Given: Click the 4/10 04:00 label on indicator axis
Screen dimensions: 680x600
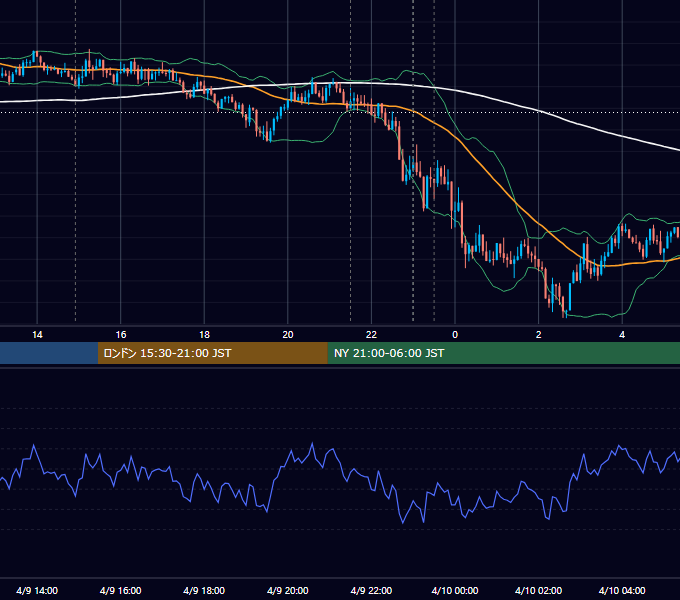Looking at the screenshot, I should pyautogui.click(x=622, y=590).
